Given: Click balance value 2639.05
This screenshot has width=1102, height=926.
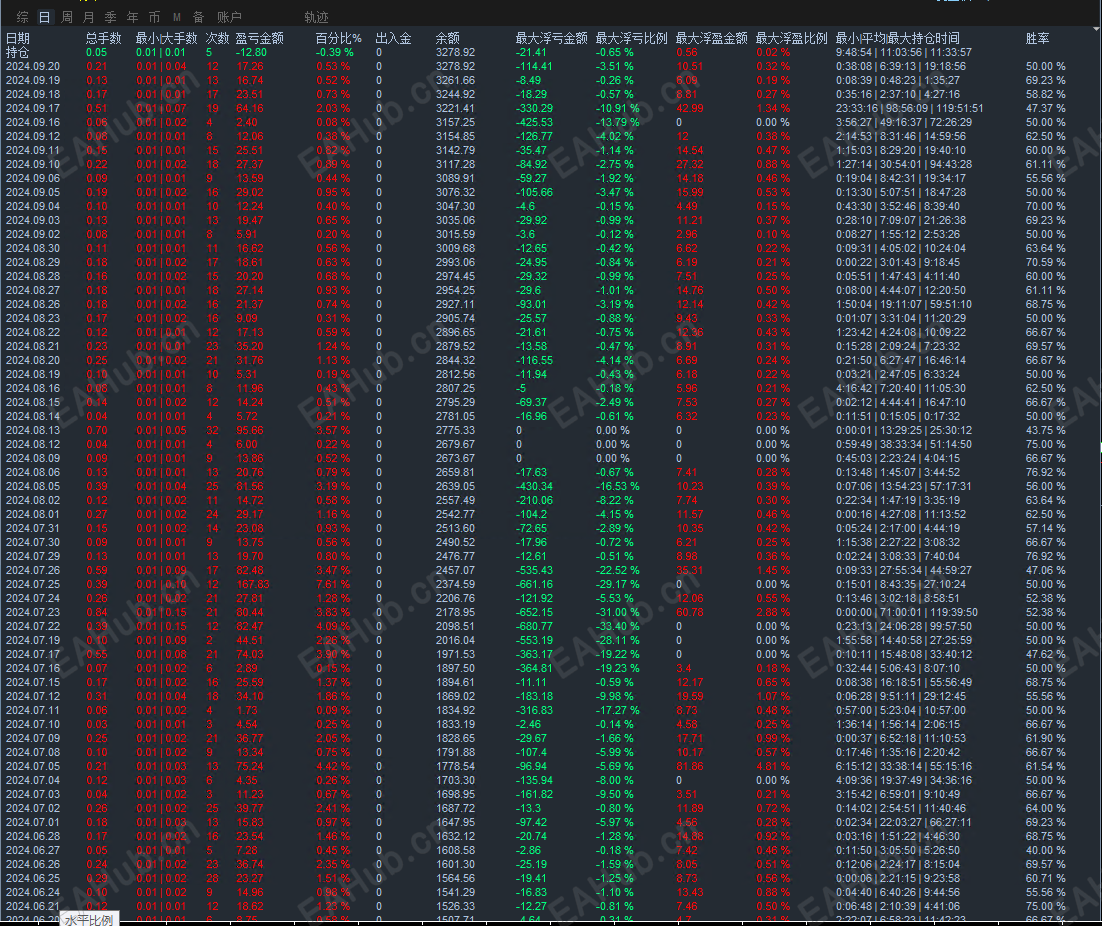Looking at the screenshot, I should [x=455, y=487].
